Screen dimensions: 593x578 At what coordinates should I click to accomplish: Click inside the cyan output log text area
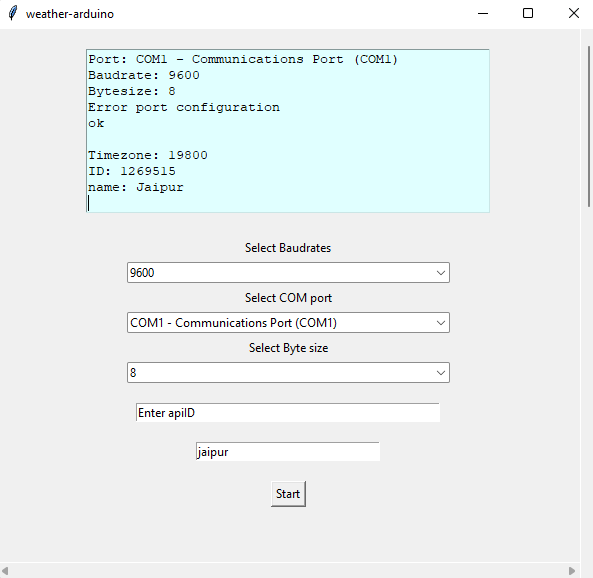click(288, 131)
